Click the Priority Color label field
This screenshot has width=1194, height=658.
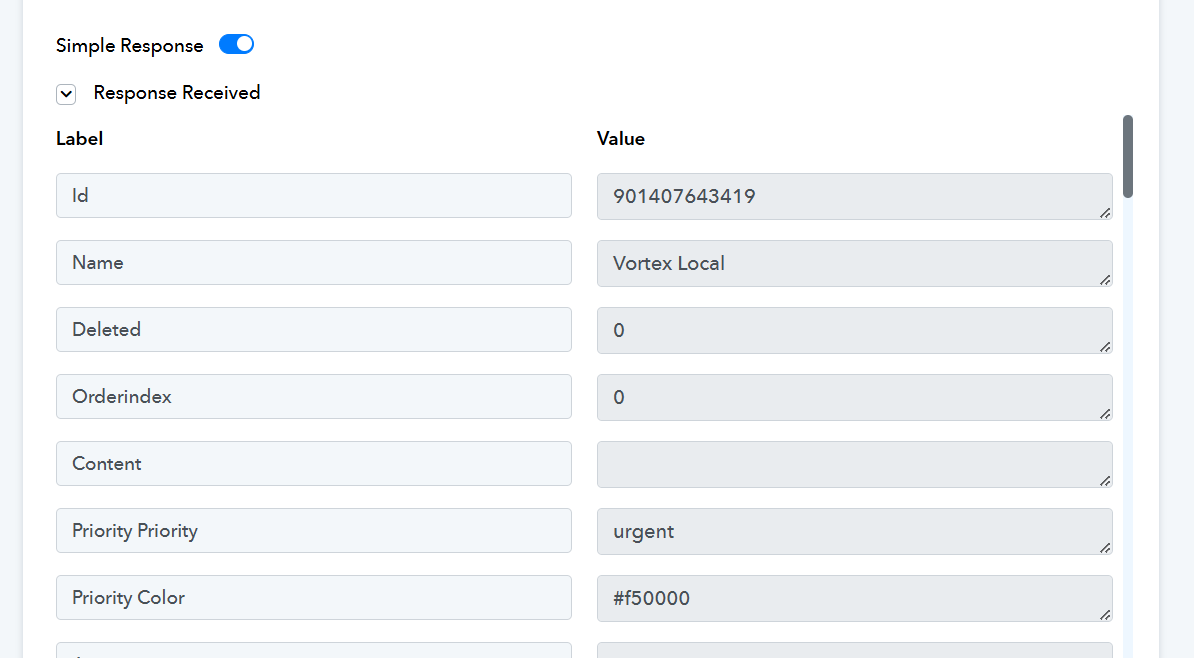point(313,598)
